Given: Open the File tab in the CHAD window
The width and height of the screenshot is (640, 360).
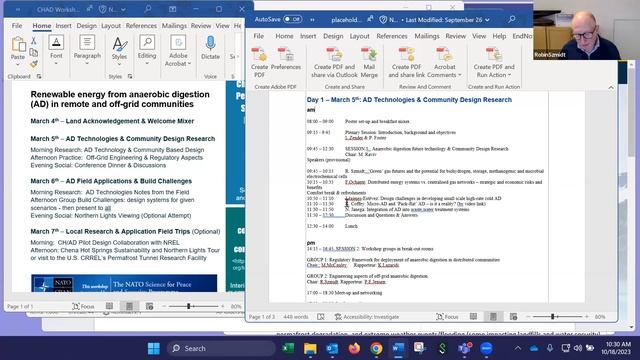Looking at the screenshot, I should pyautogui.click(x=17, y=25).
